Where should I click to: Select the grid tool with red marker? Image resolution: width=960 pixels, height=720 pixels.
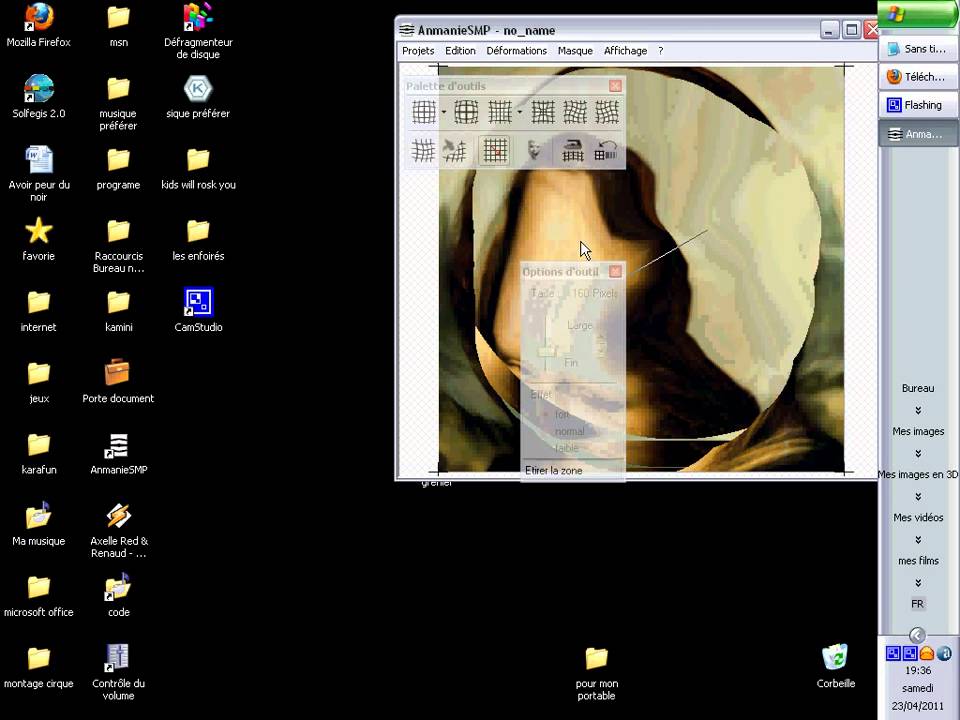494,151
